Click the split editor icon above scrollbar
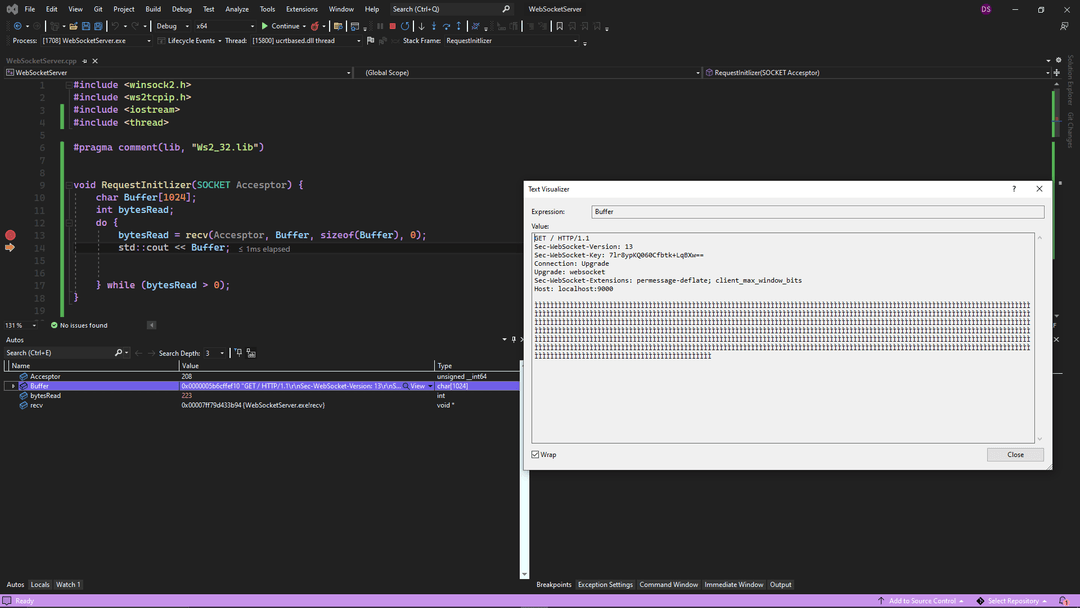1080x608 pixels. point(1057,72)
